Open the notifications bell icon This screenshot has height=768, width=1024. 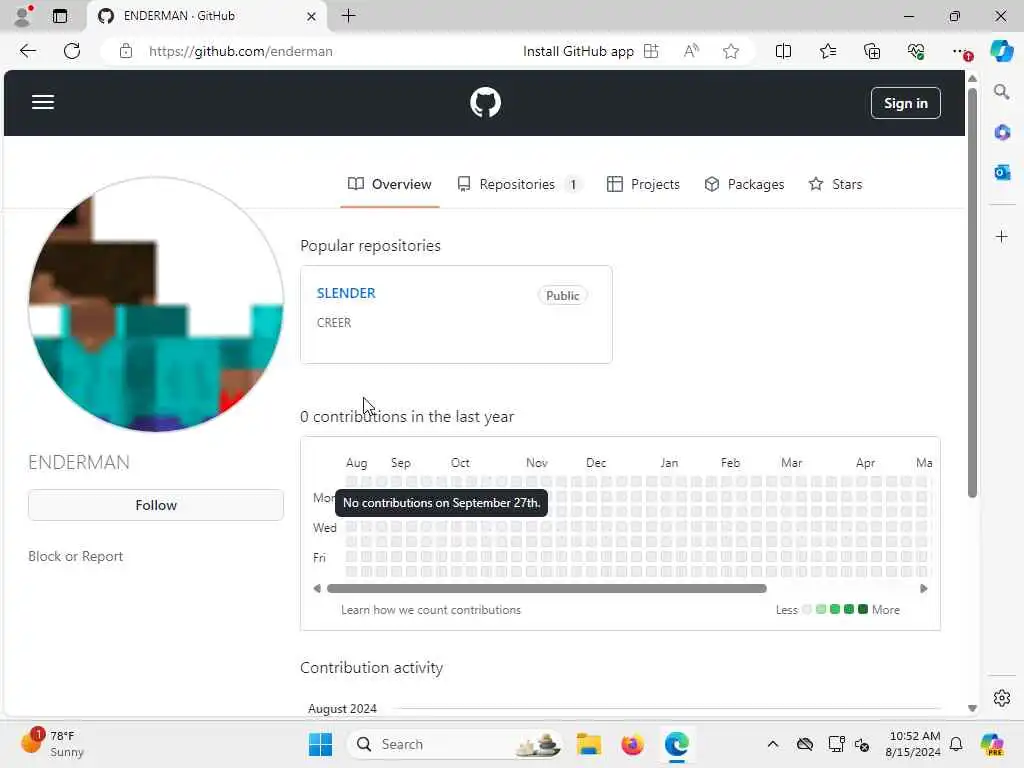(956, 744)
